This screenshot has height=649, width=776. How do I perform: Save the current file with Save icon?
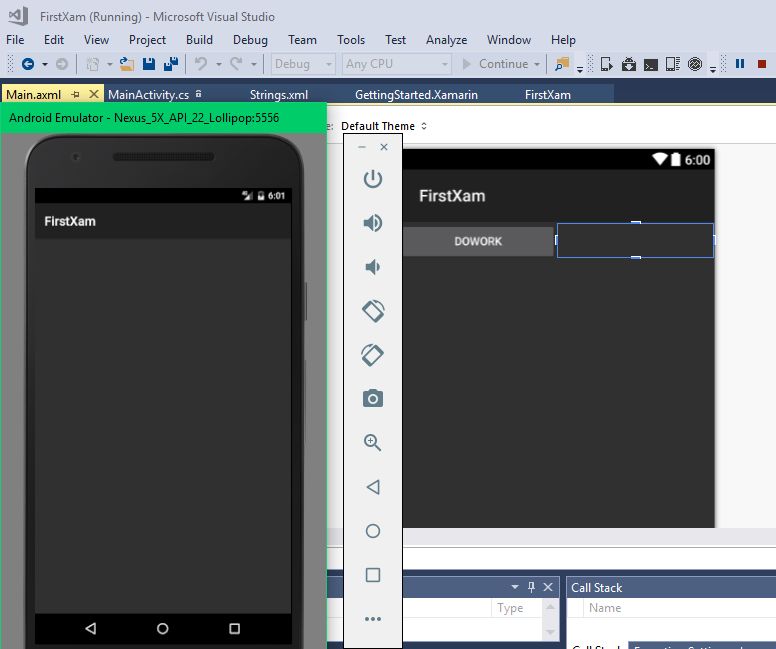pos(149,64)
